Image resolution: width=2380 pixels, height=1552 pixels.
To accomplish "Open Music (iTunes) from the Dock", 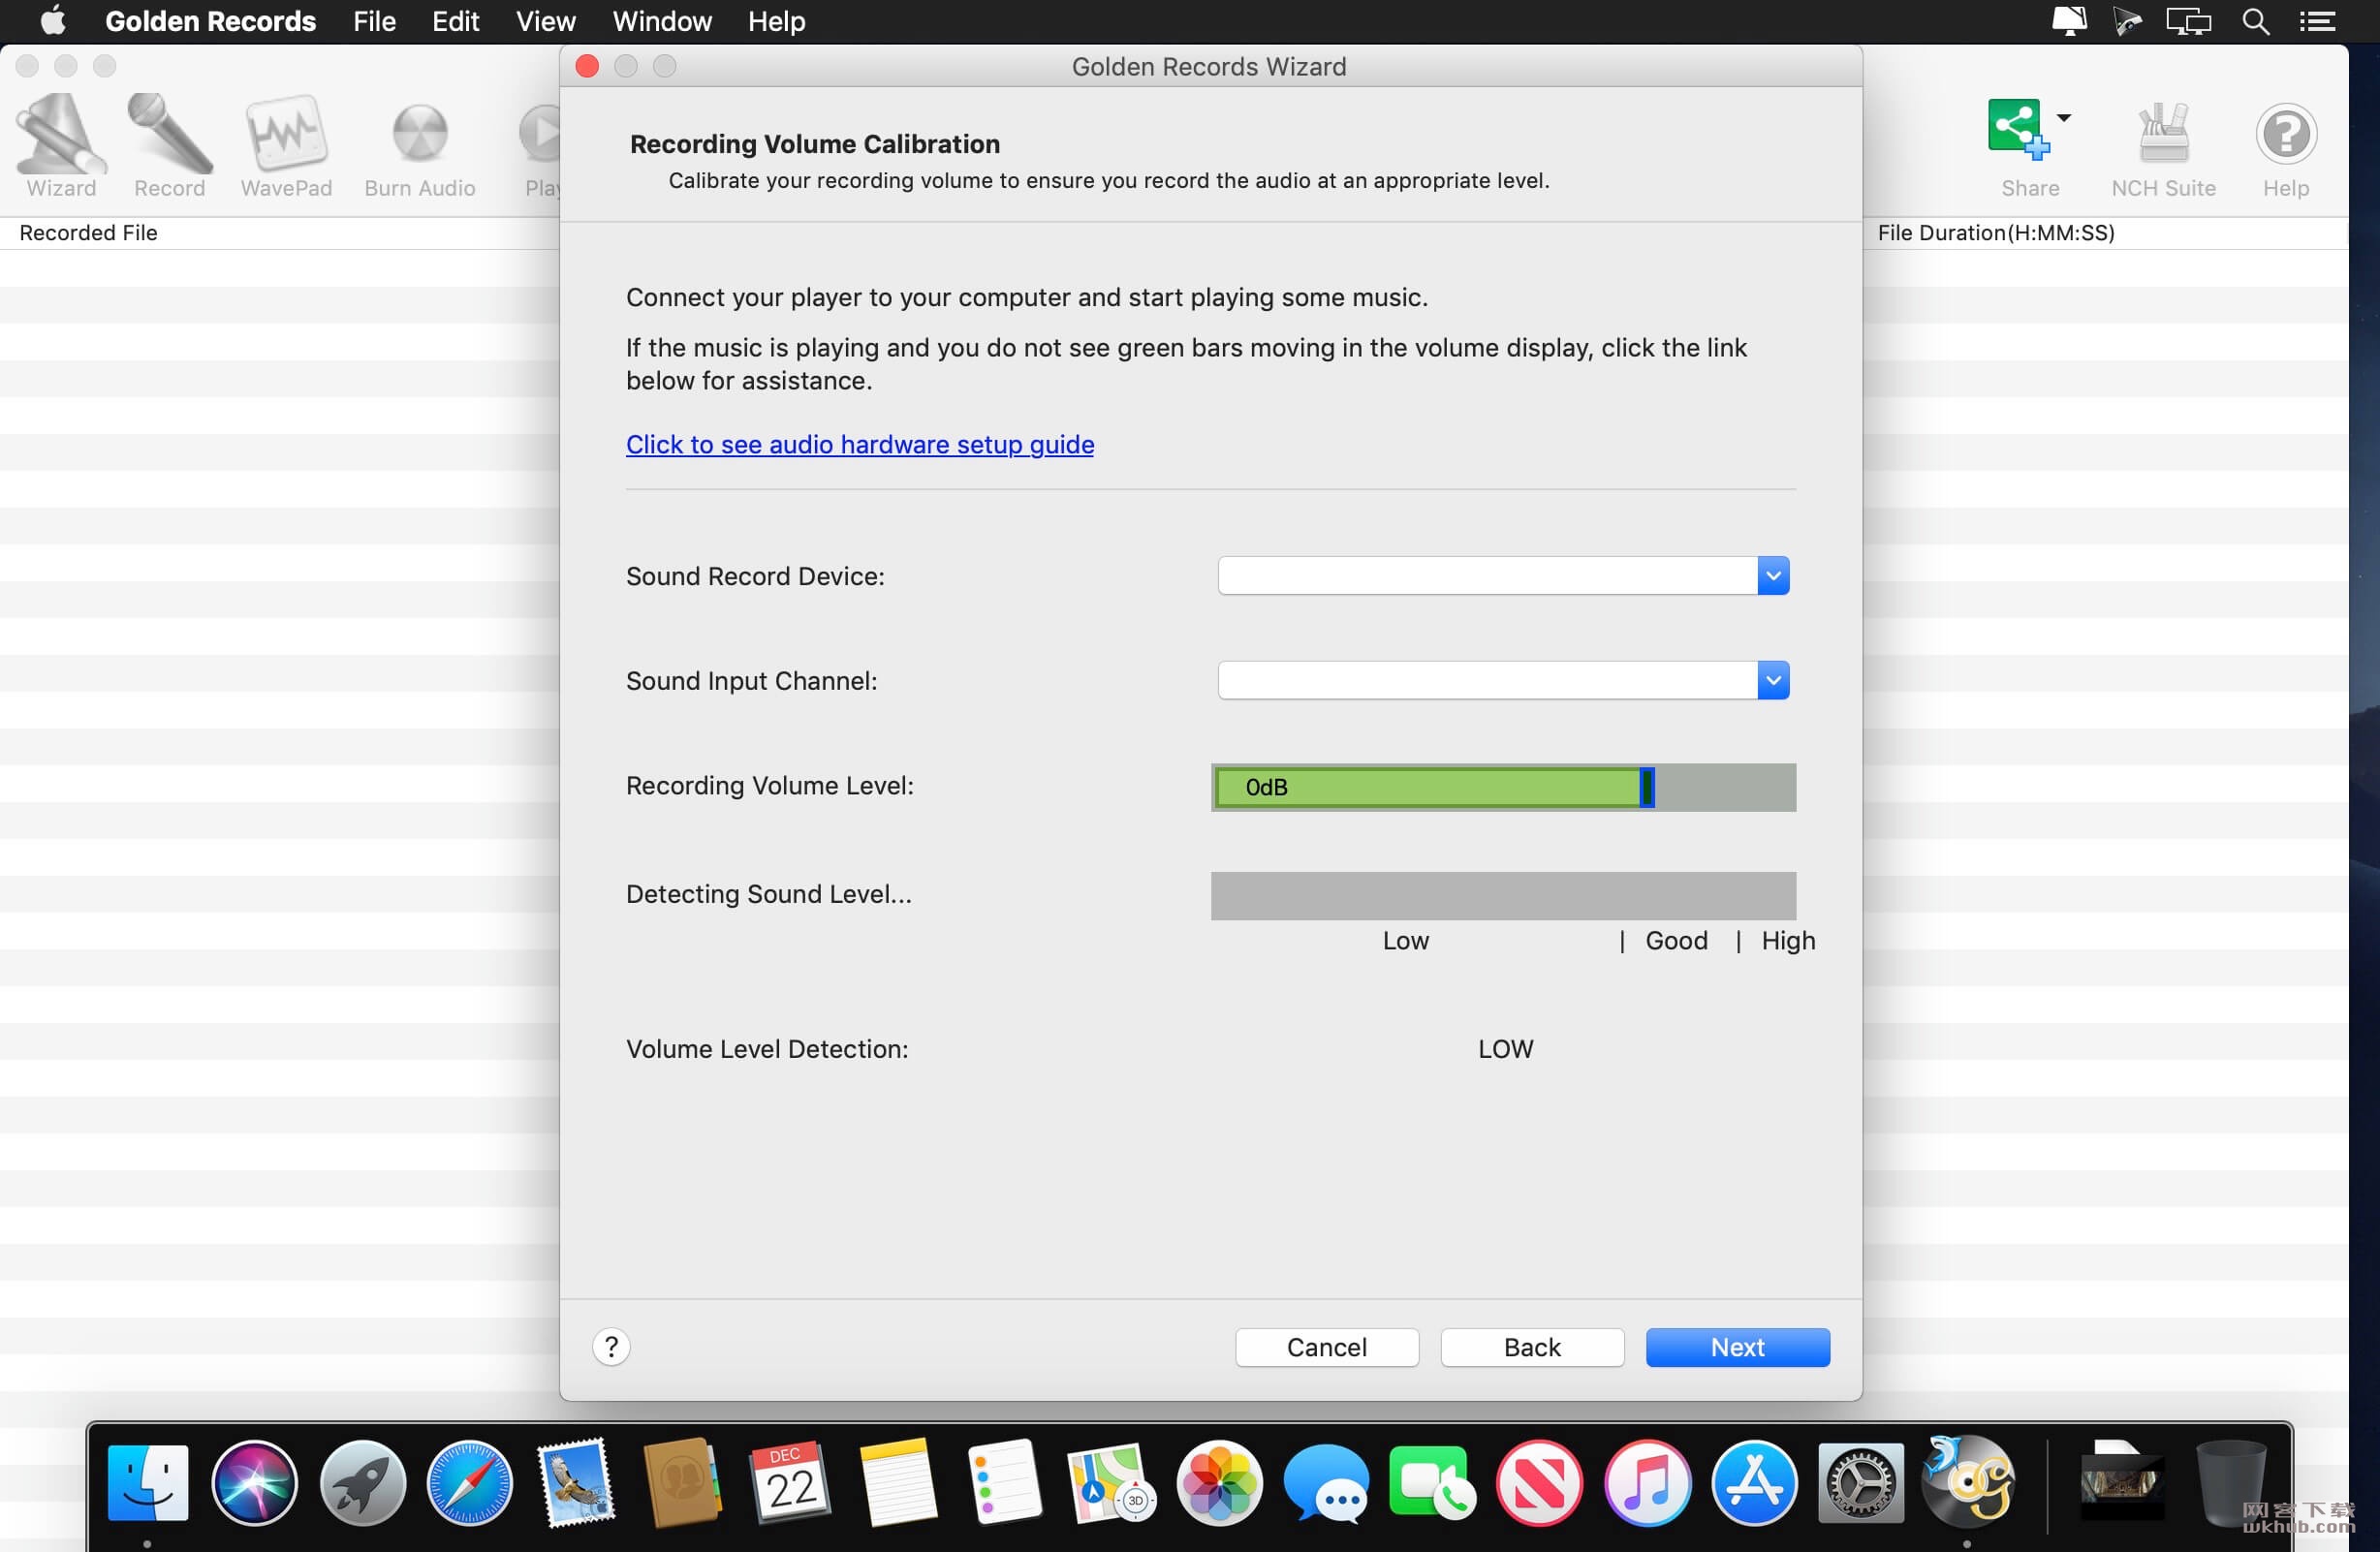I will point(1647,1482).
